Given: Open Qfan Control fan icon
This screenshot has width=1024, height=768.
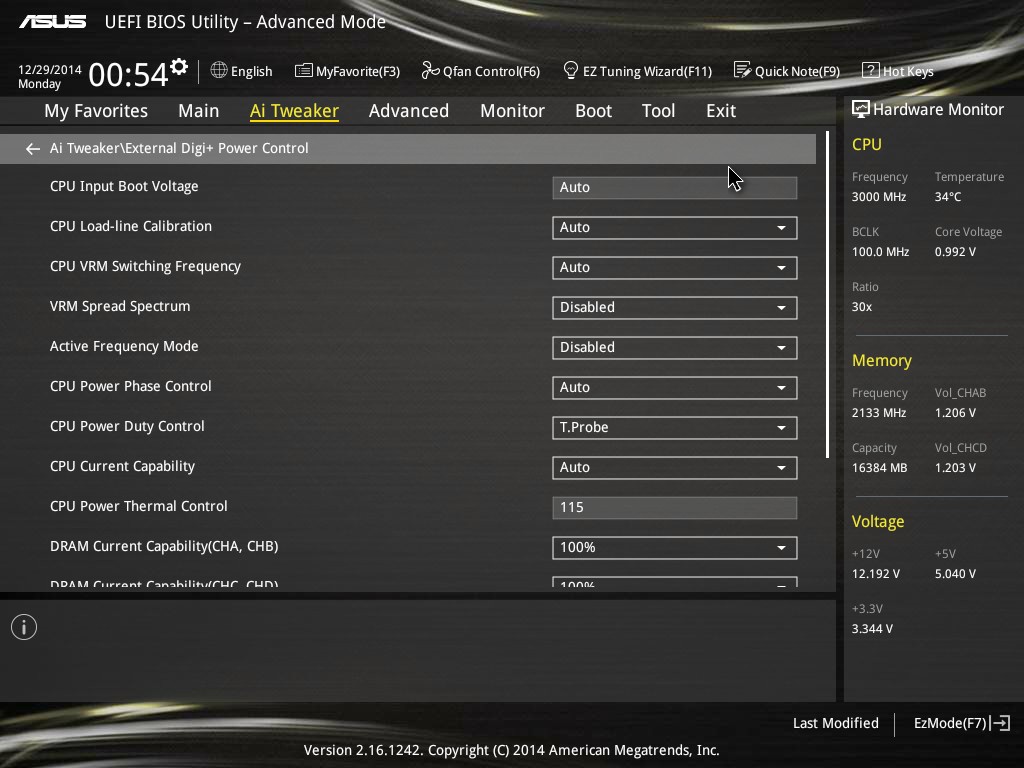Looking at the screenshot, I should pos(430,70).
